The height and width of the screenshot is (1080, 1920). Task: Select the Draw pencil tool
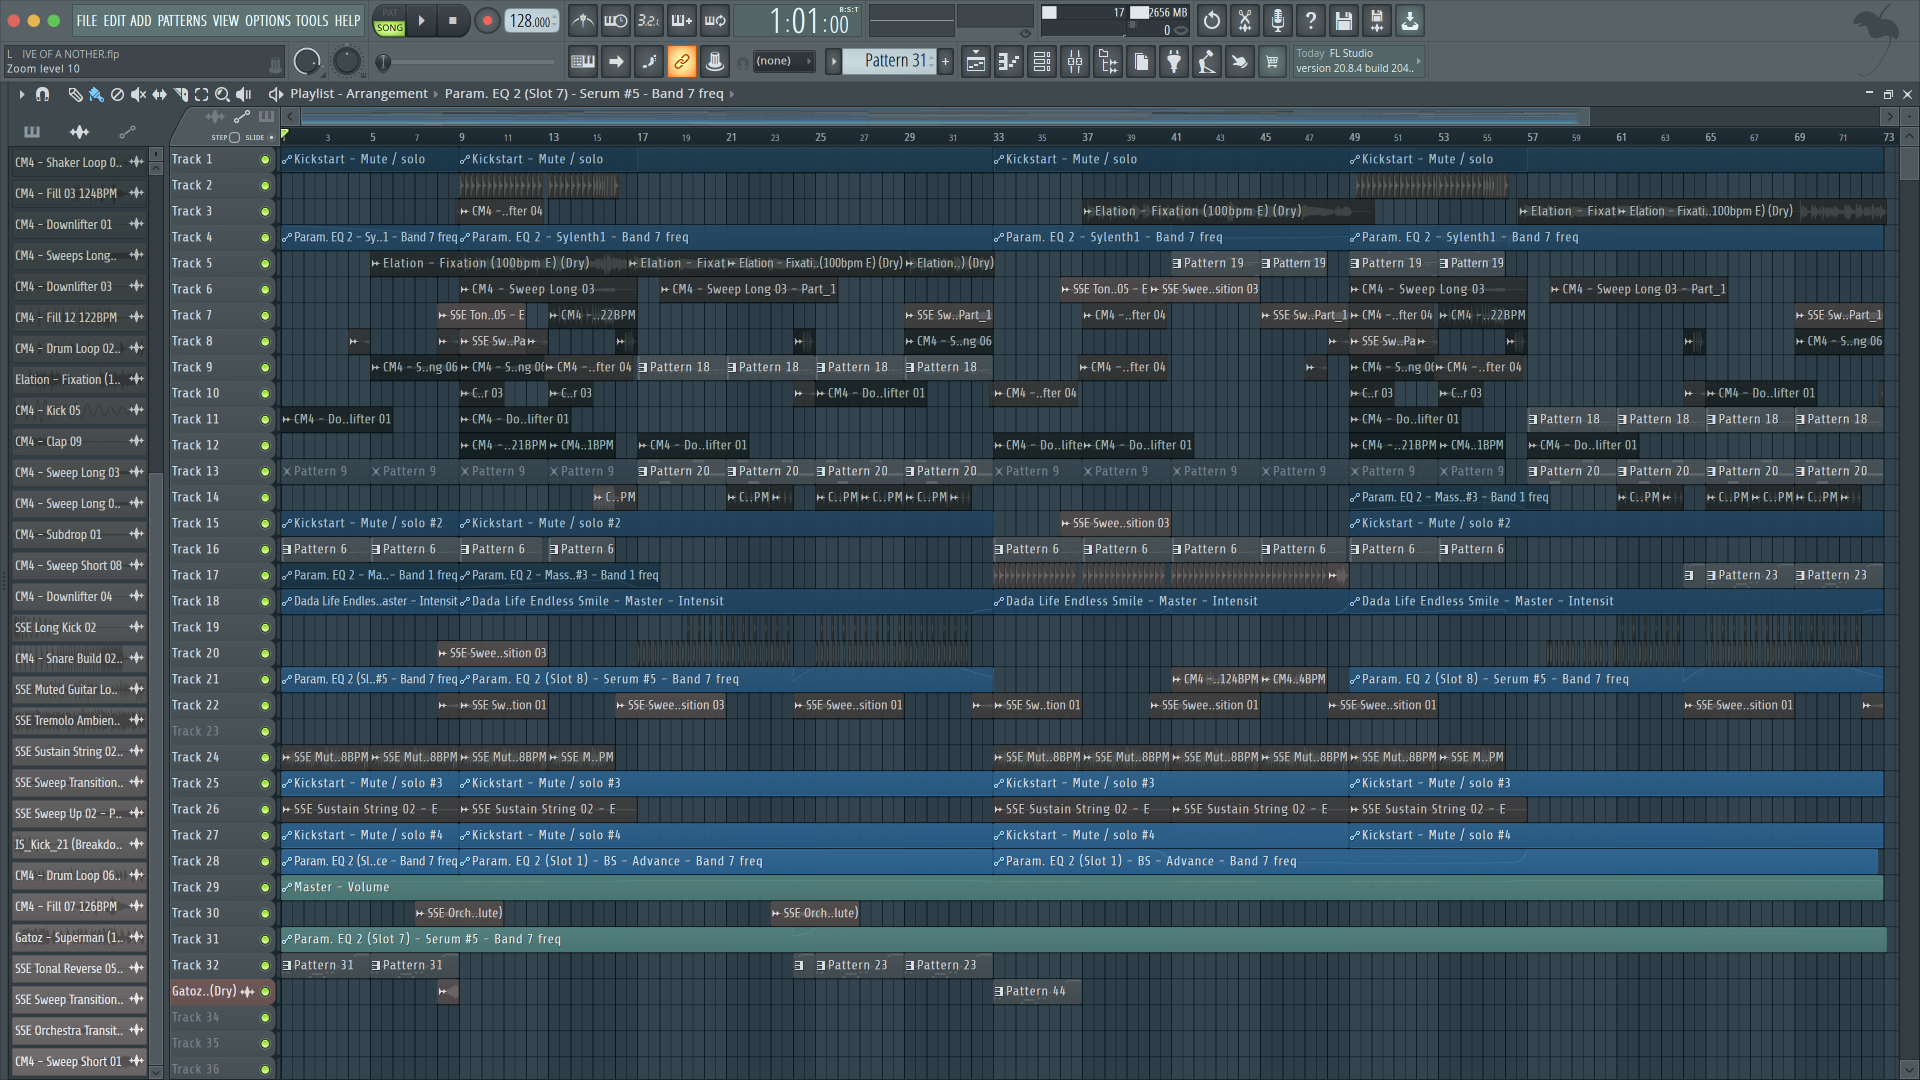[x=75, y=94]
